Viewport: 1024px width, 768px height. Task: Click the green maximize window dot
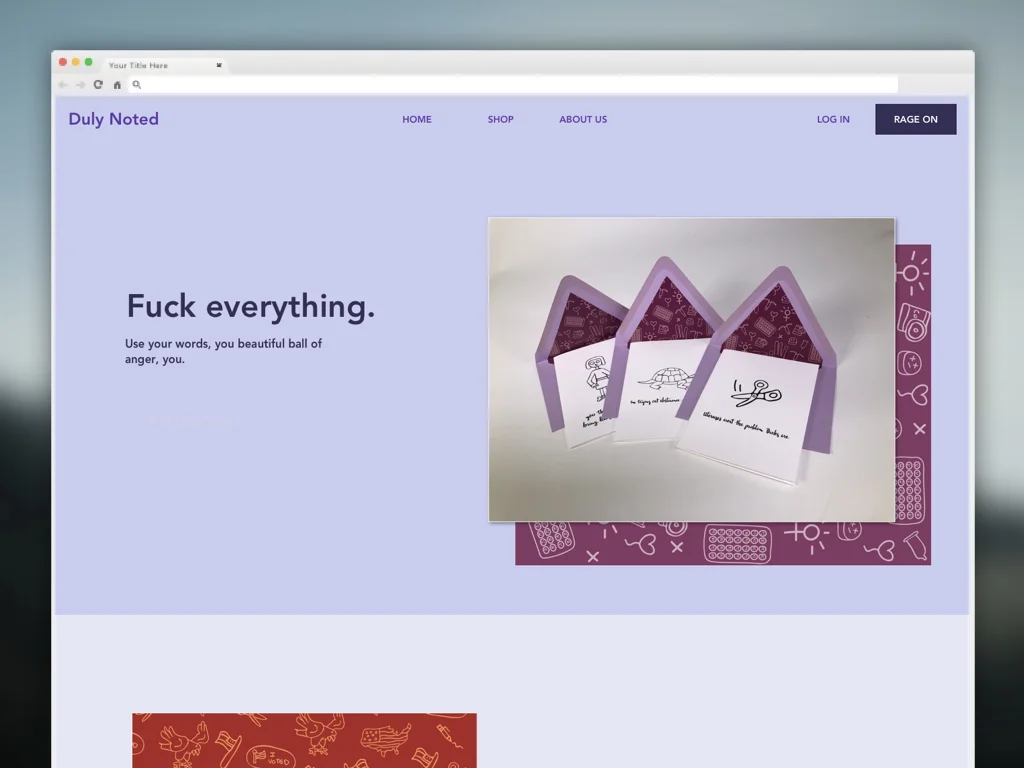point(89,62)
